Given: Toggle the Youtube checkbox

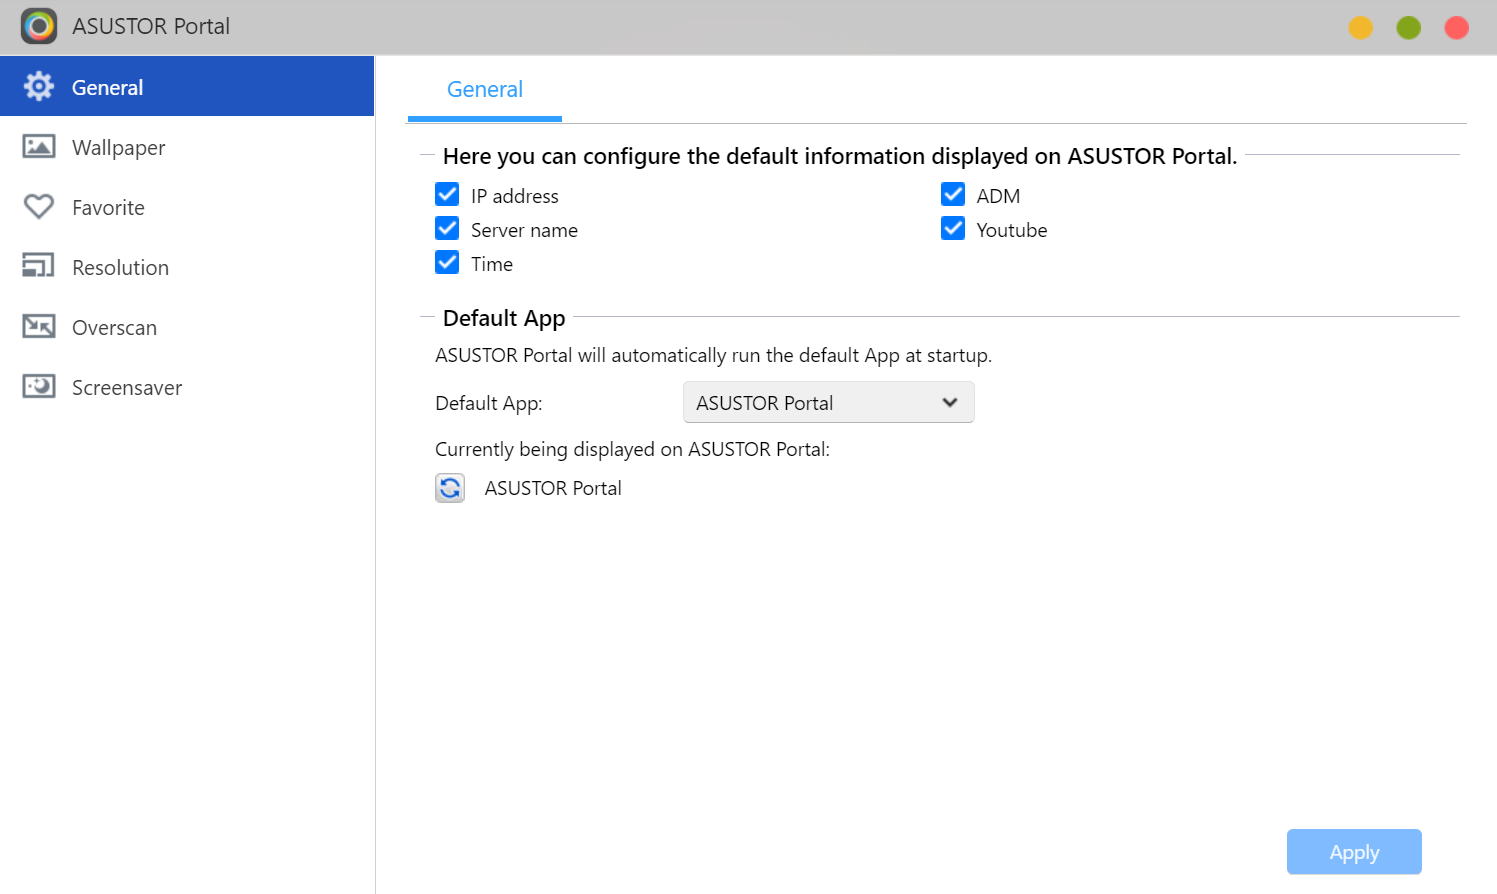Looking at the screenshot, I should [x=953, y=228].
